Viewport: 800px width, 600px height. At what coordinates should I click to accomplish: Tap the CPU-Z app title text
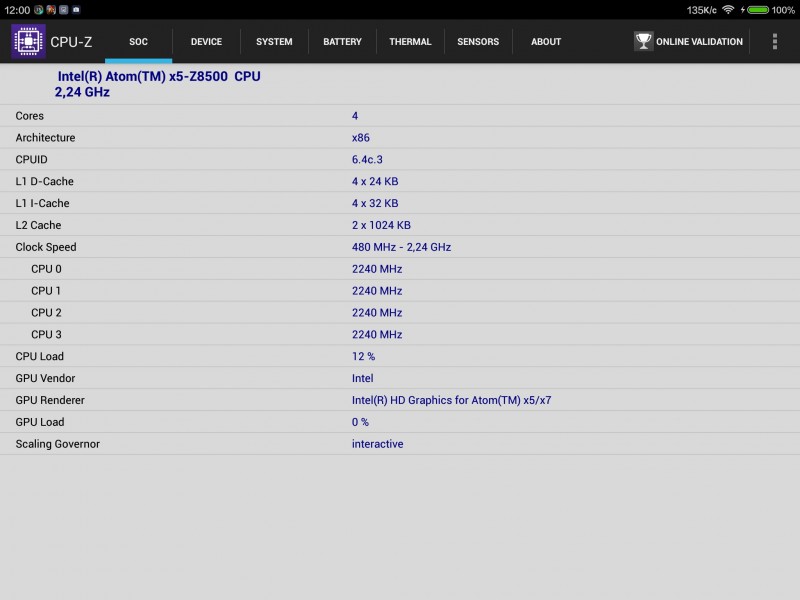71,42
